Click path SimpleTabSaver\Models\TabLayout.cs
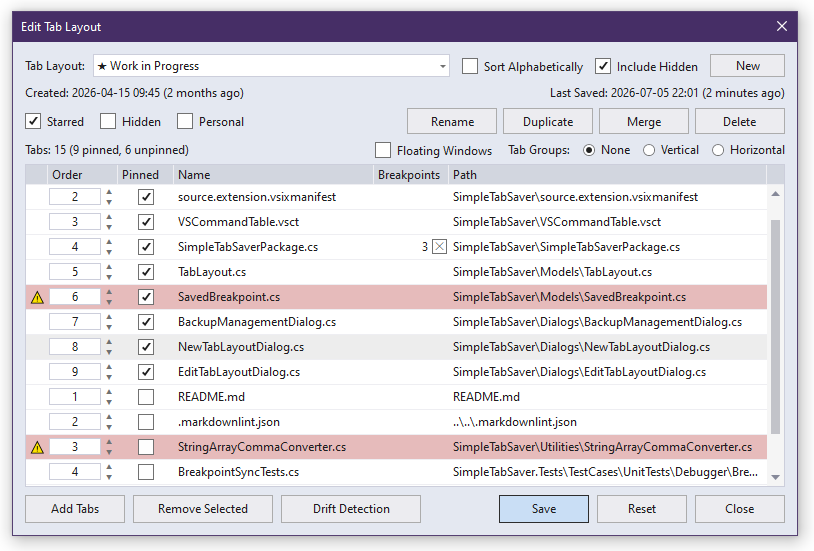This screenshot has width=814, height=551. (x=552, y=272)
